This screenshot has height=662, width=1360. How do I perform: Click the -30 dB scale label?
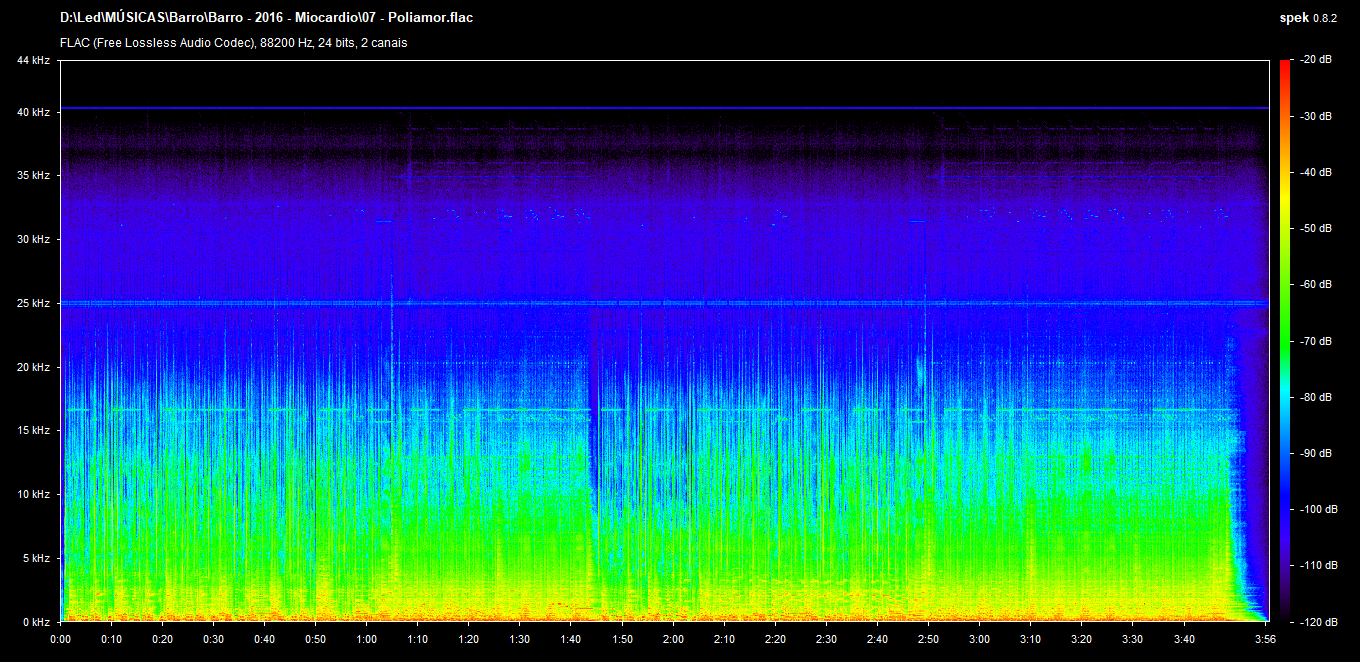click(x=1315, y=117)
